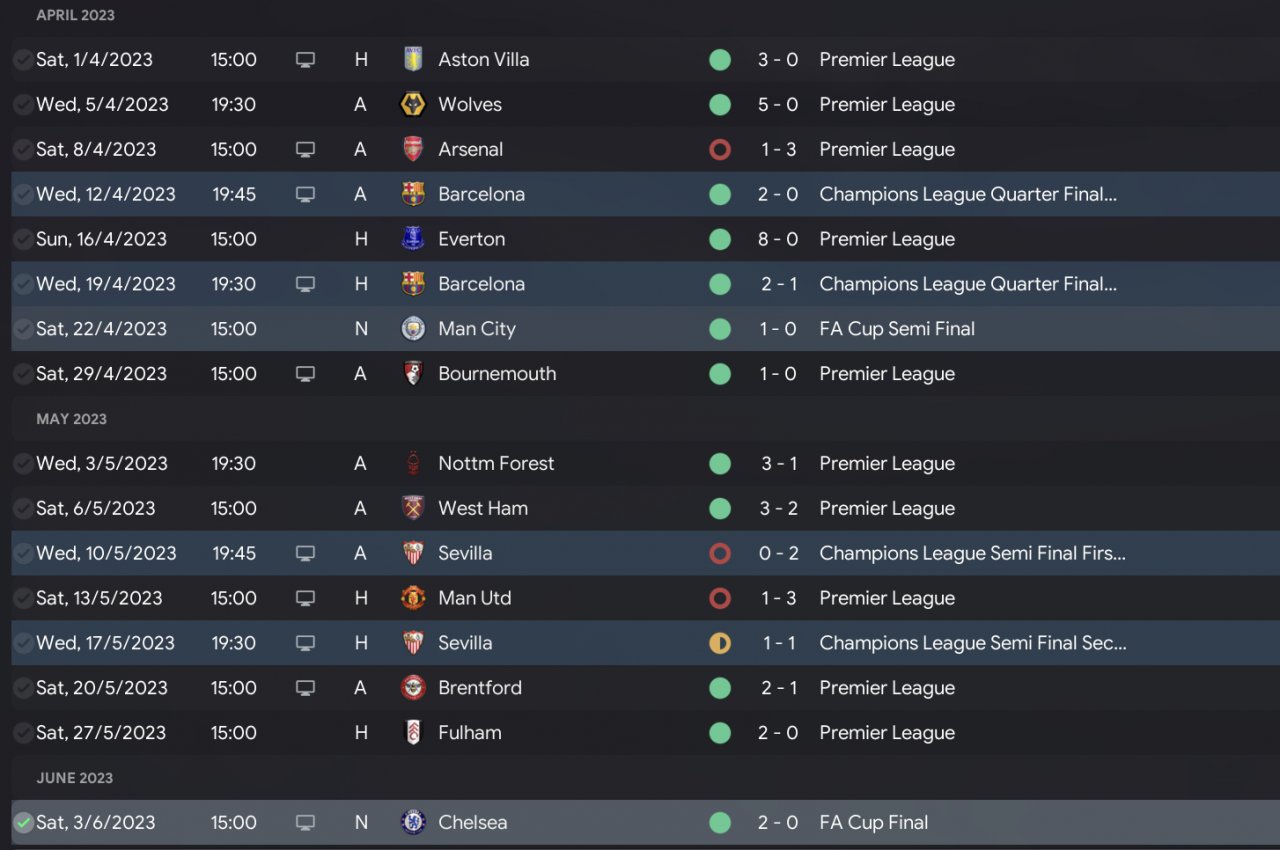Open the Sevilla link in the 17/5/2023 row
The height and width of the screenshot is (850, 1280).
[465, 643]
